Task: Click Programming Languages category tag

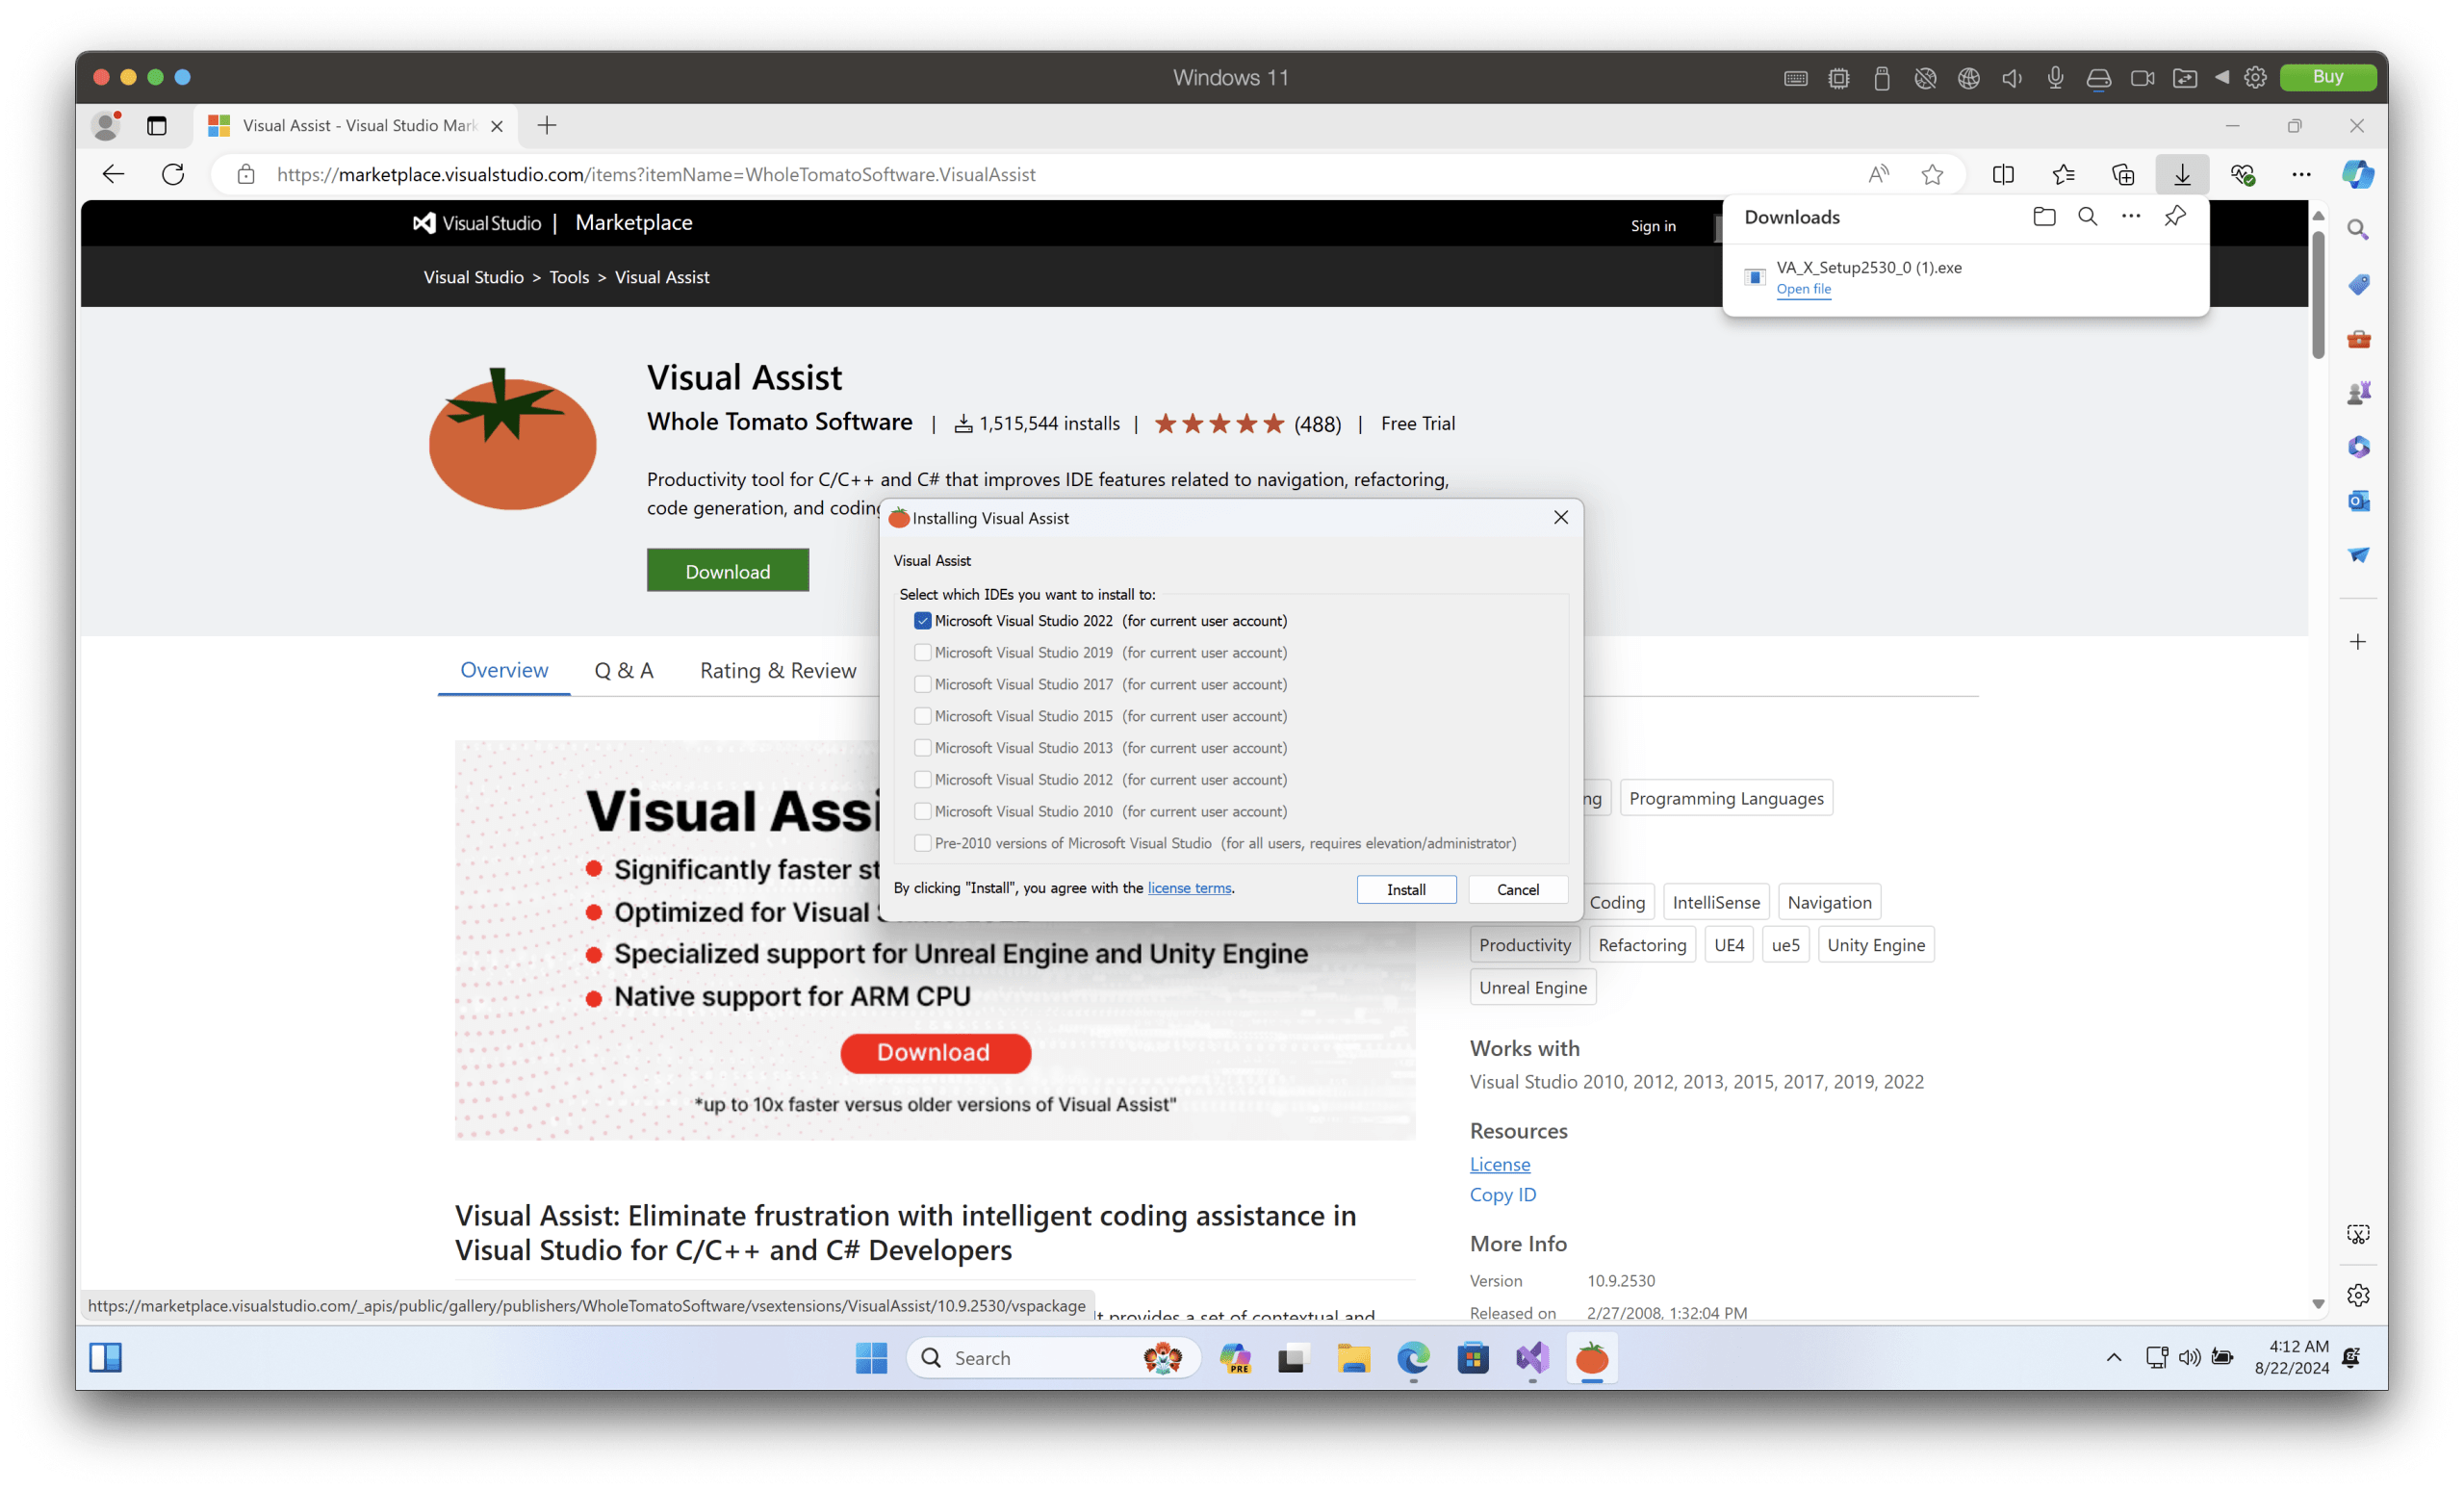Action: pyautogui.click(x=1726, y=798)
